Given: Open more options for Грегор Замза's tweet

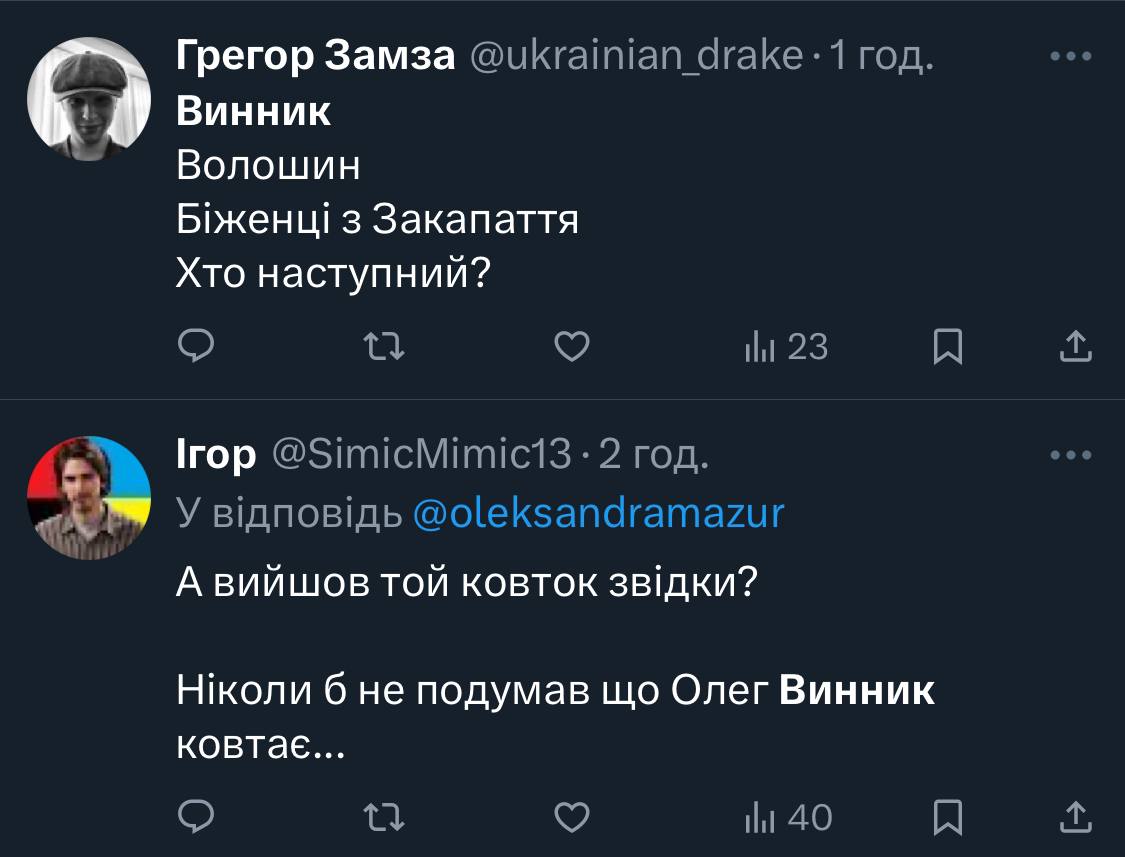Looking at the screenshot, I should point(1071,57).
